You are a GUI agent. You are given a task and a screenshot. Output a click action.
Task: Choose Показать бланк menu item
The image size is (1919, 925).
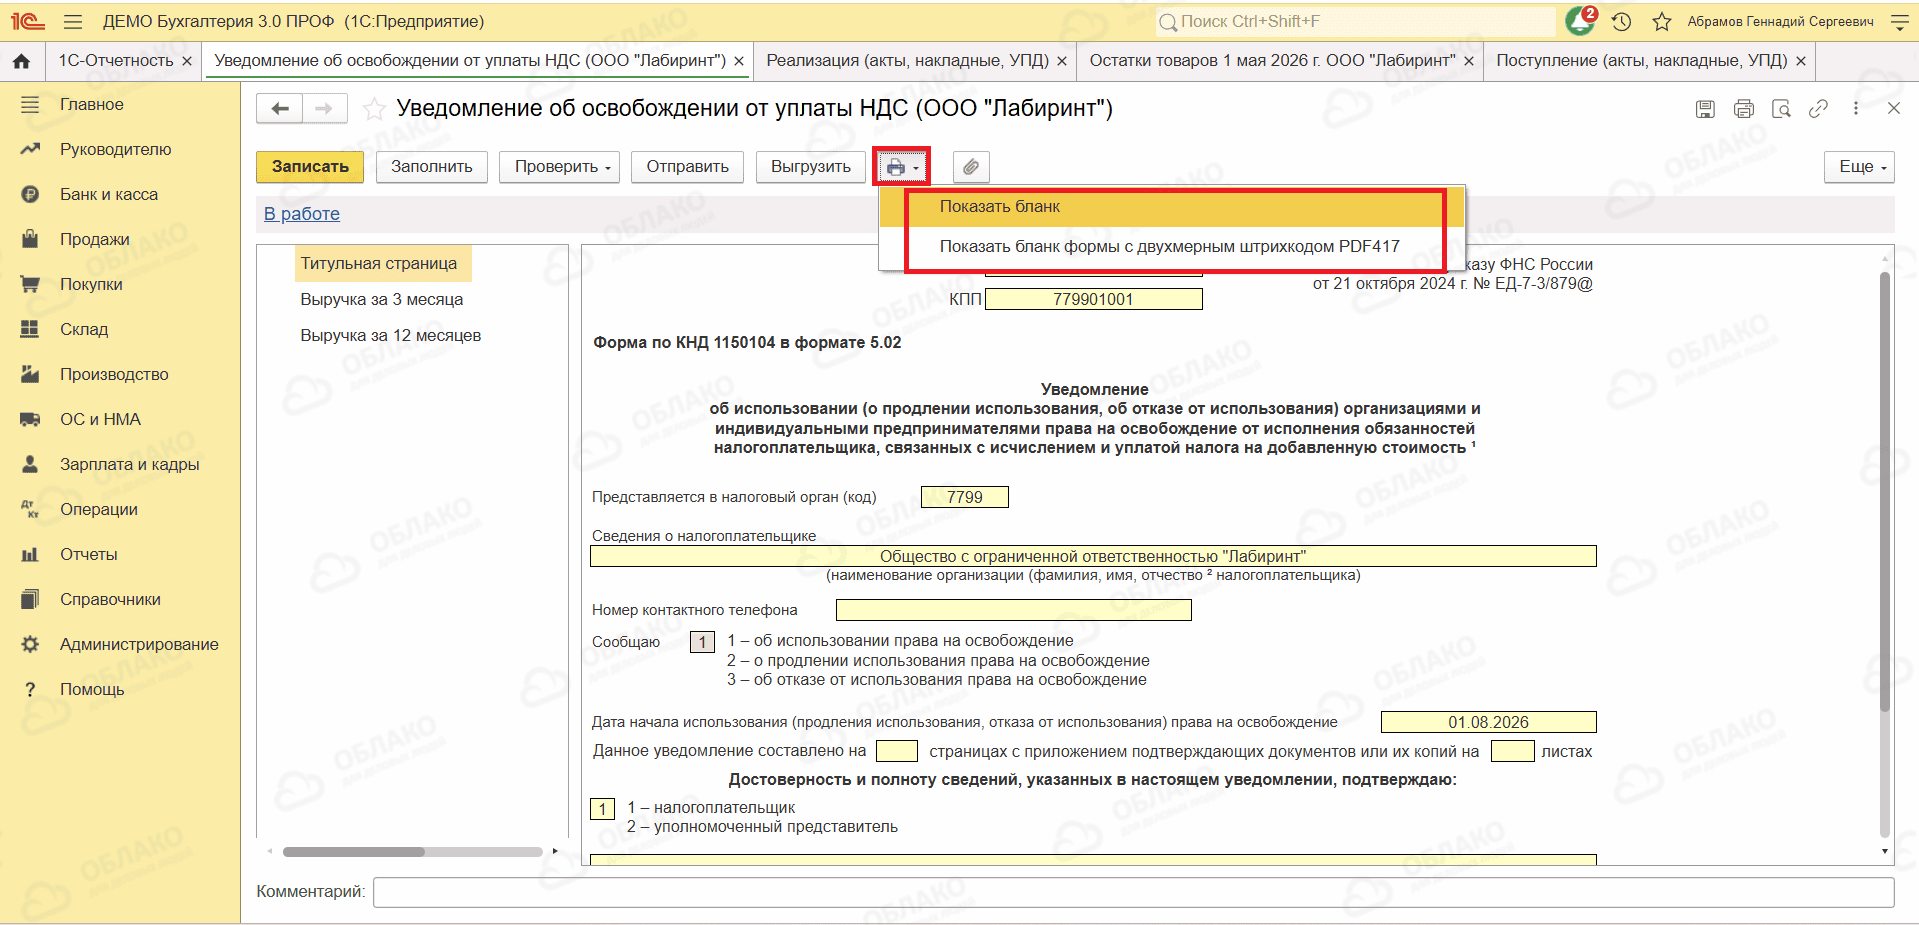(1172, 207)
